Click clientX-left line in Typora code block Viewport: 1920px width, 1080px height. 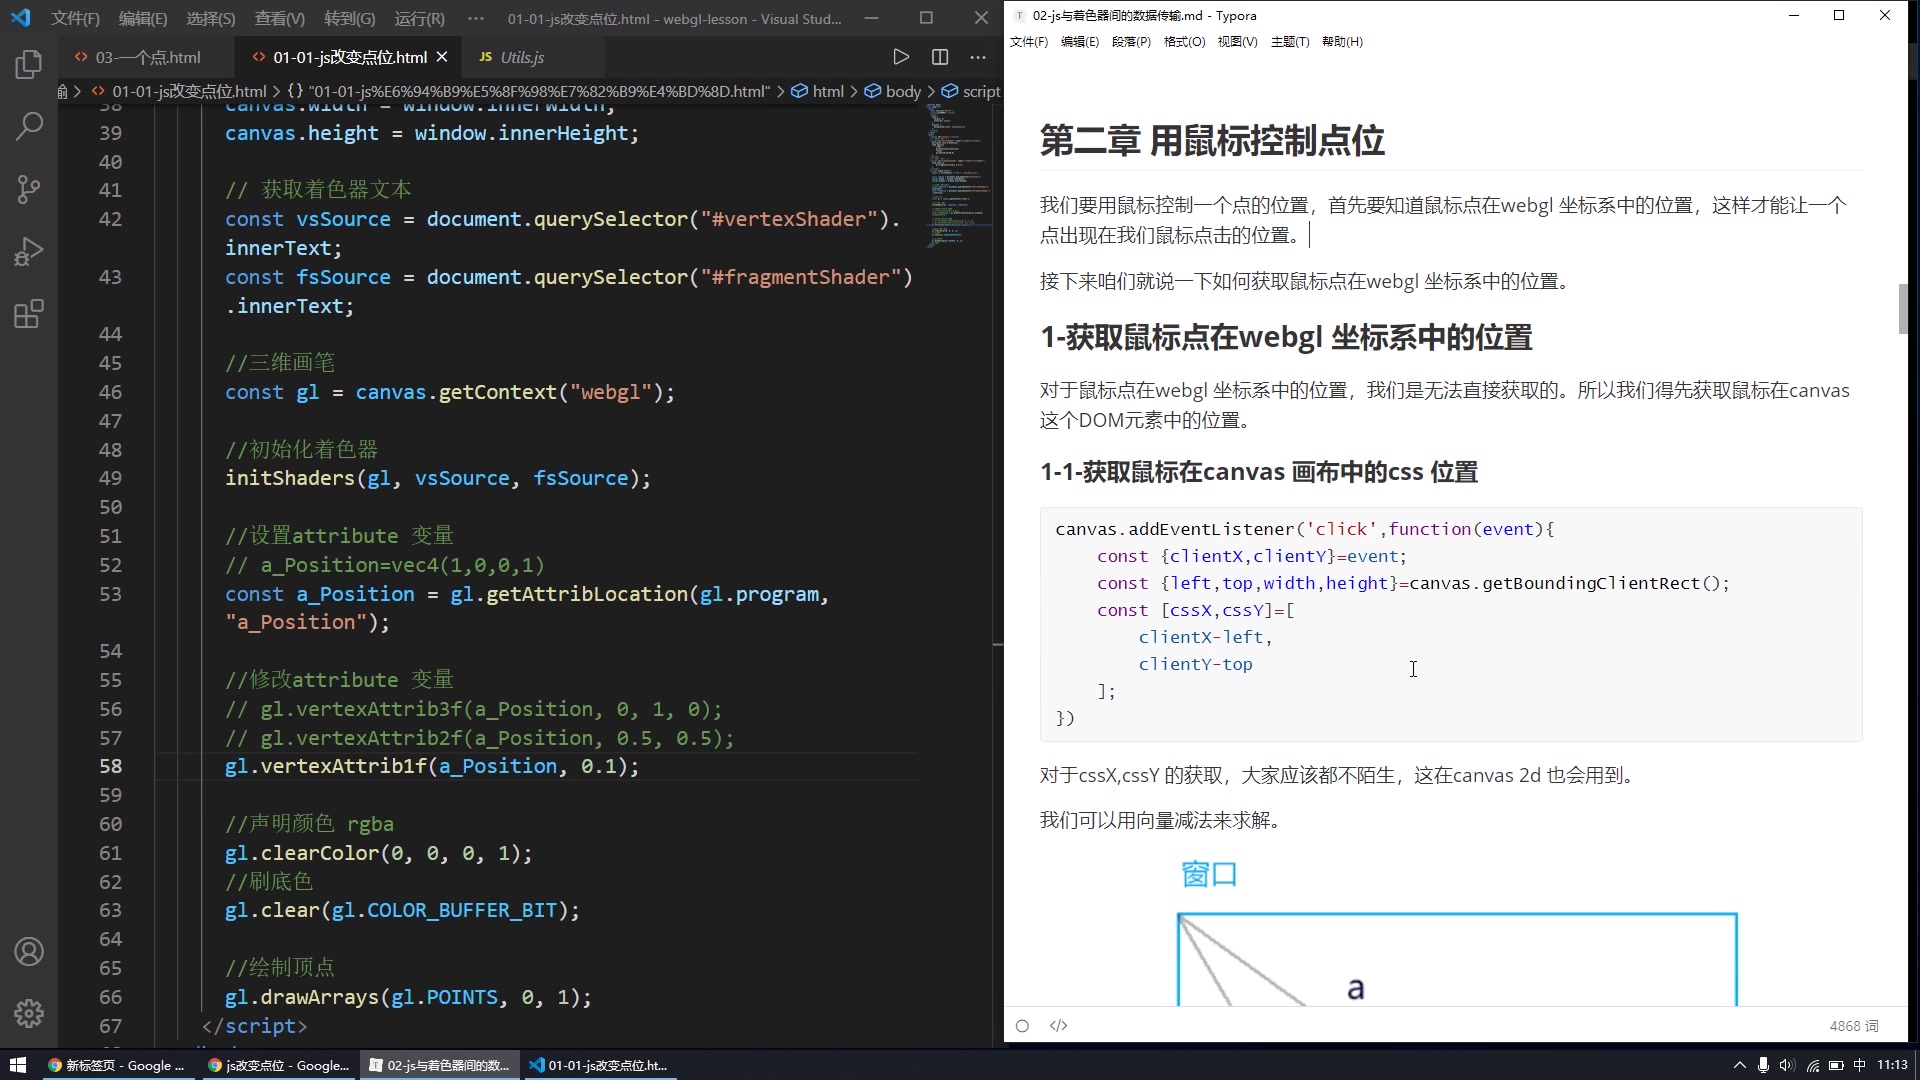click(1205, 637)
